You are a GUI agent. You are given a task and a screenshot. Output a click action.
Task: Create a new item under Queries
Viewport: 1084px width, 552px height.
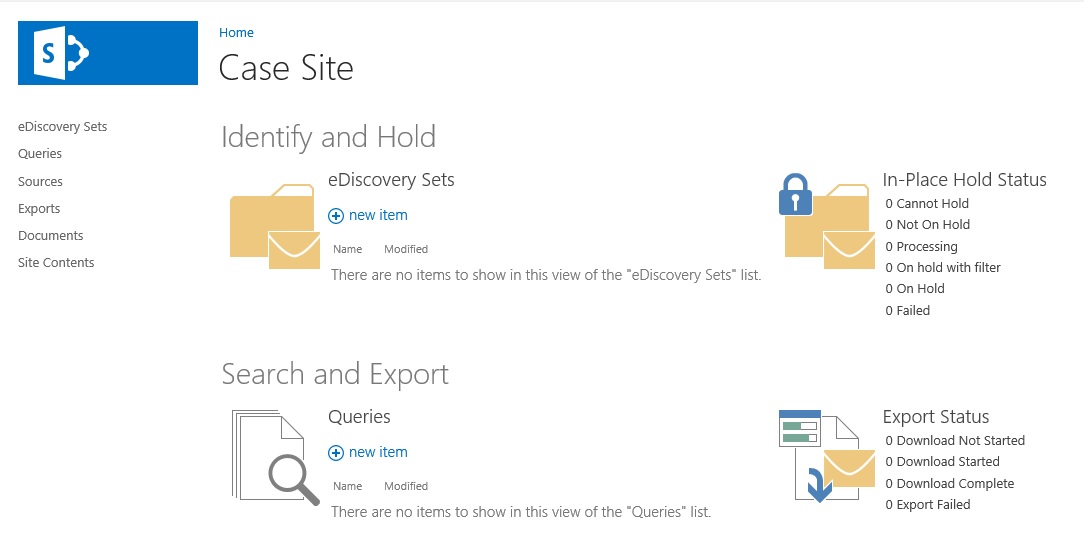(378, 452)
